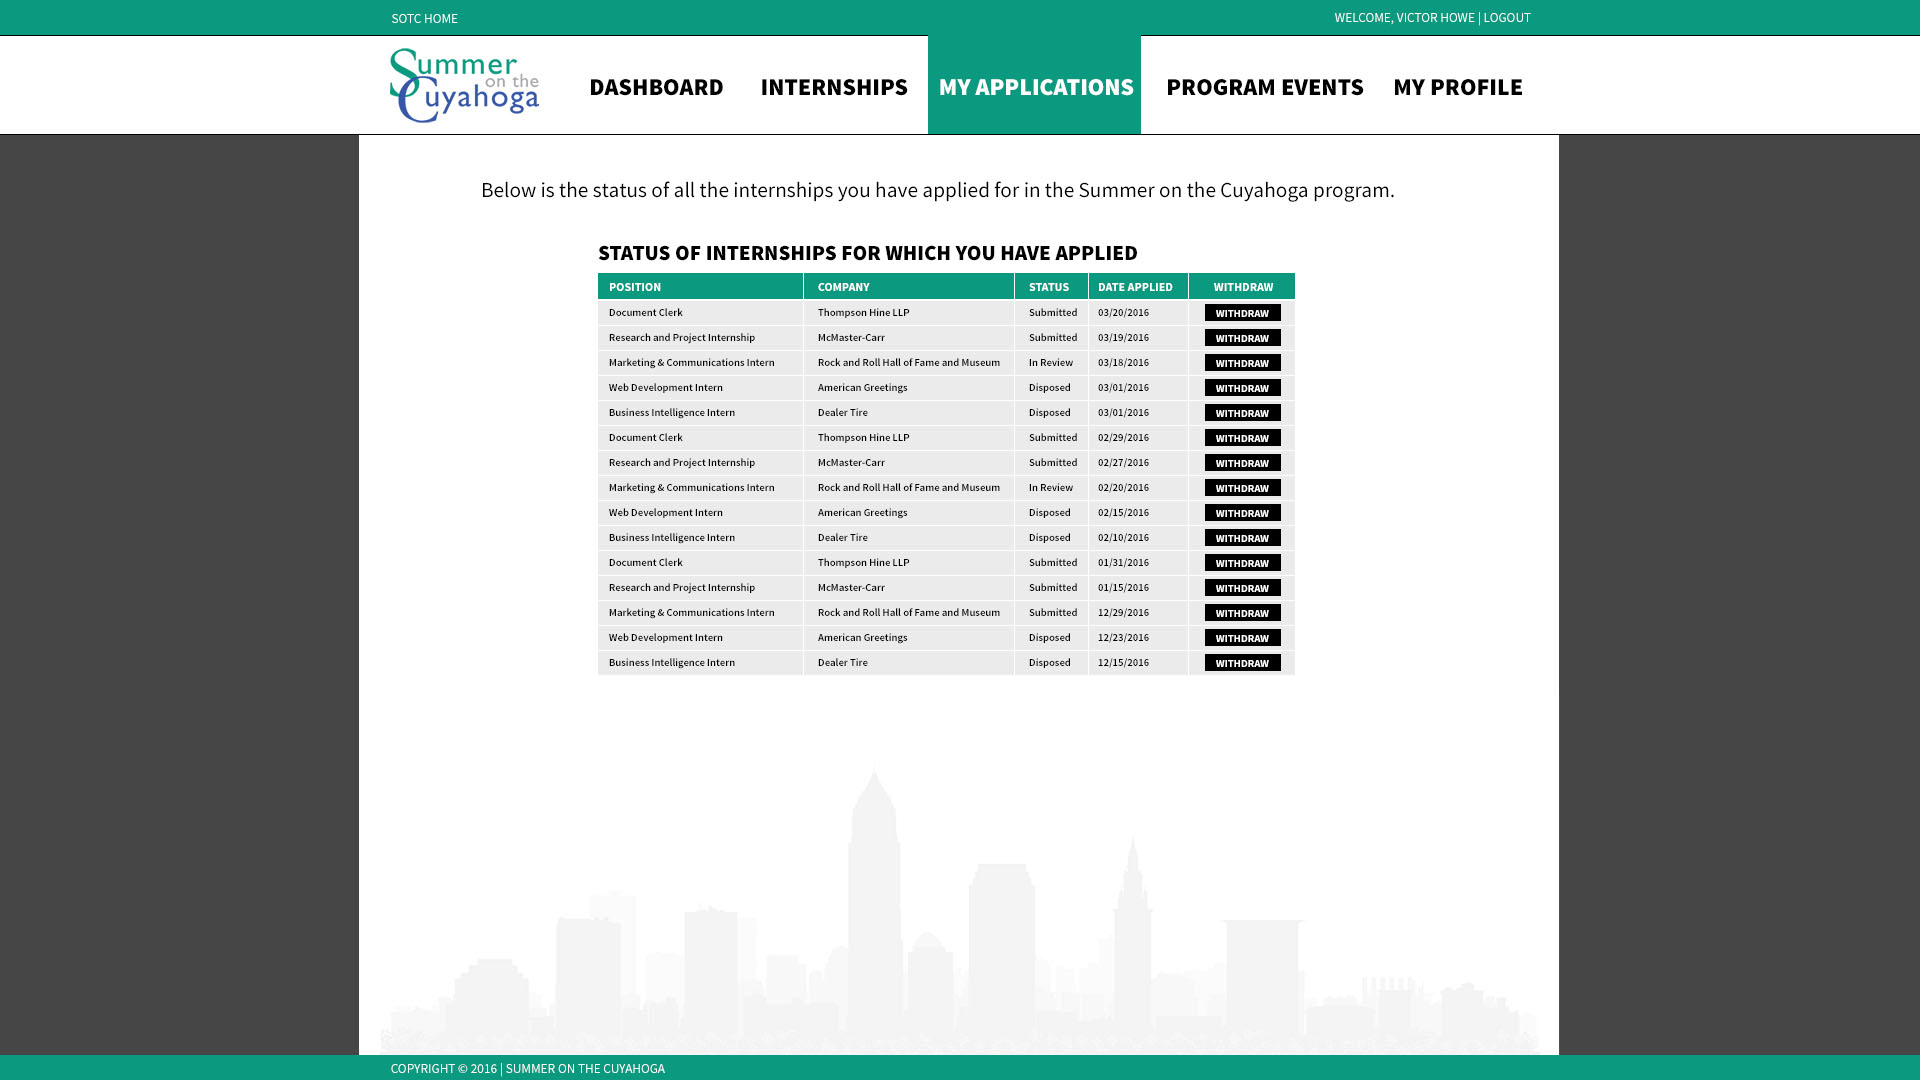1920x1080 pixels.
Task: Click LOGOUT in the top bar
Action: tap(1507, 18)
